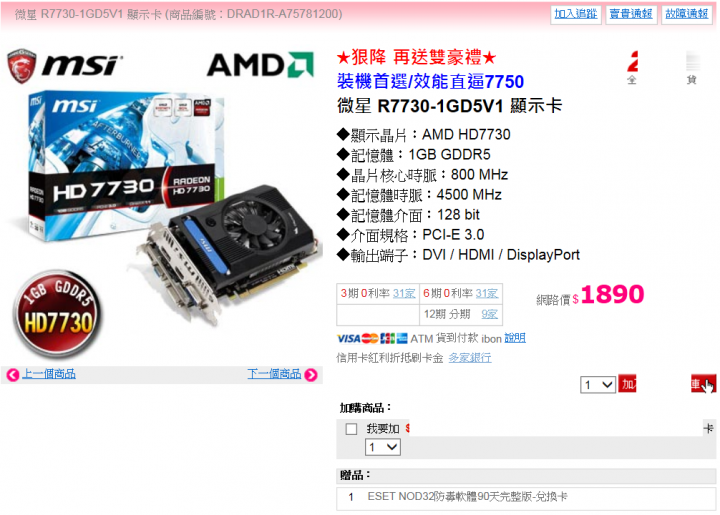Click the MSI dragon shield logo
Image resolution: width=720 pixels, height=515 pixels.
coord(21,66)
